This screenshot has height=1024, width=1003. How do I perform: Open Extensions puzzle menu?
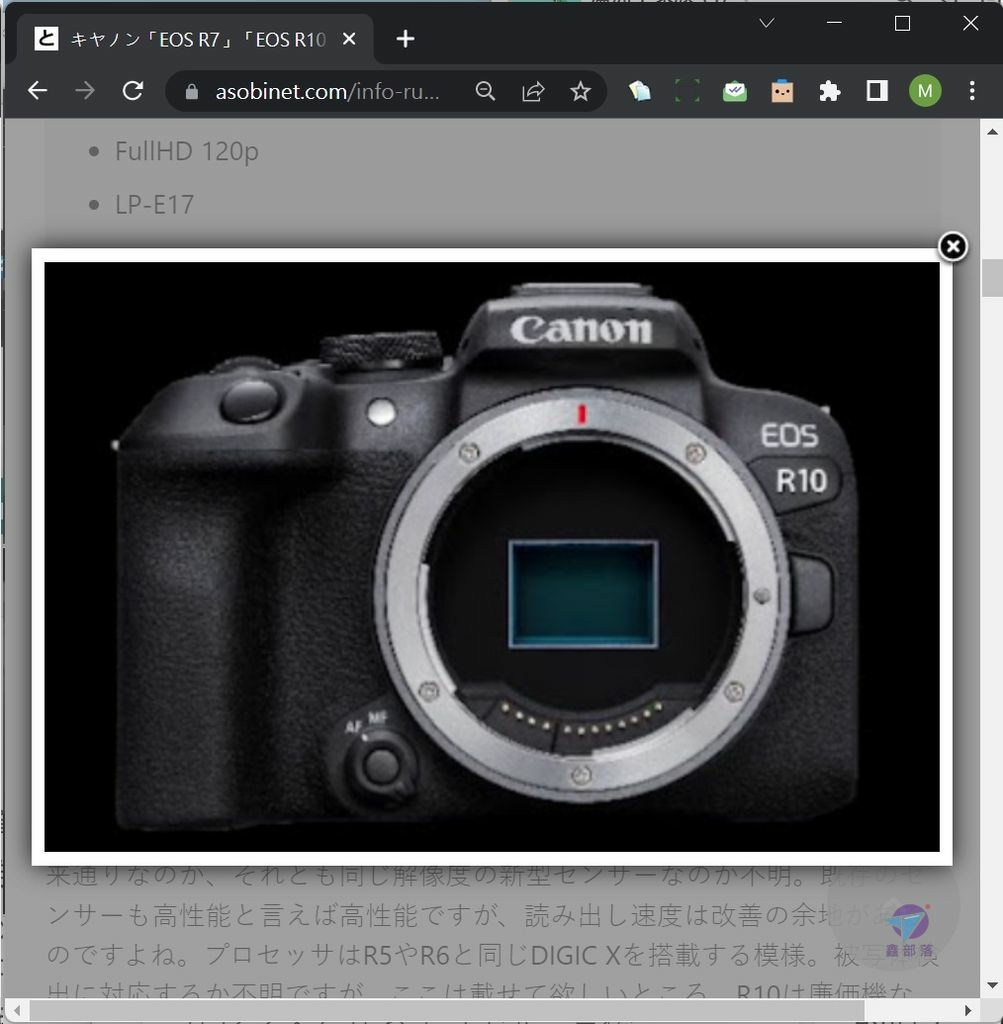(829, 91)
